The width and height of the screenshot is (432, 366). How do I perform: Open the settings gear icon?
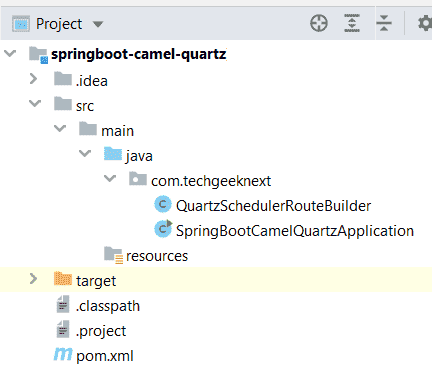pos(425,24)
